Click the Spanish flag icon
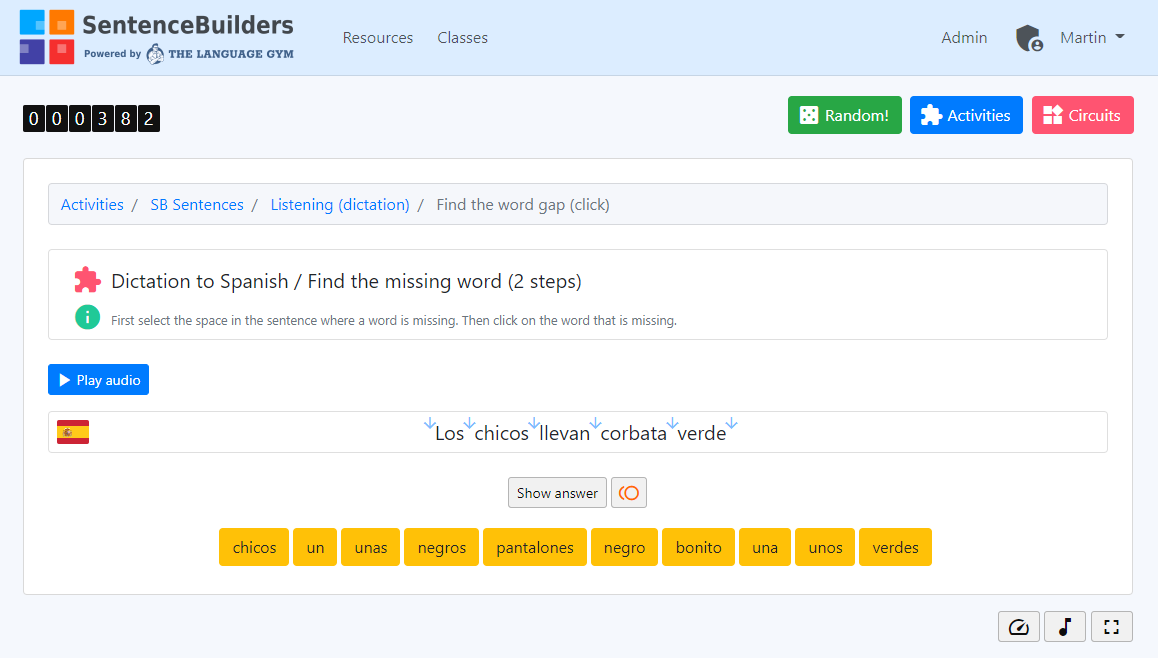Viewport: 1158px width, 658px height. click(x=73, y=432)
